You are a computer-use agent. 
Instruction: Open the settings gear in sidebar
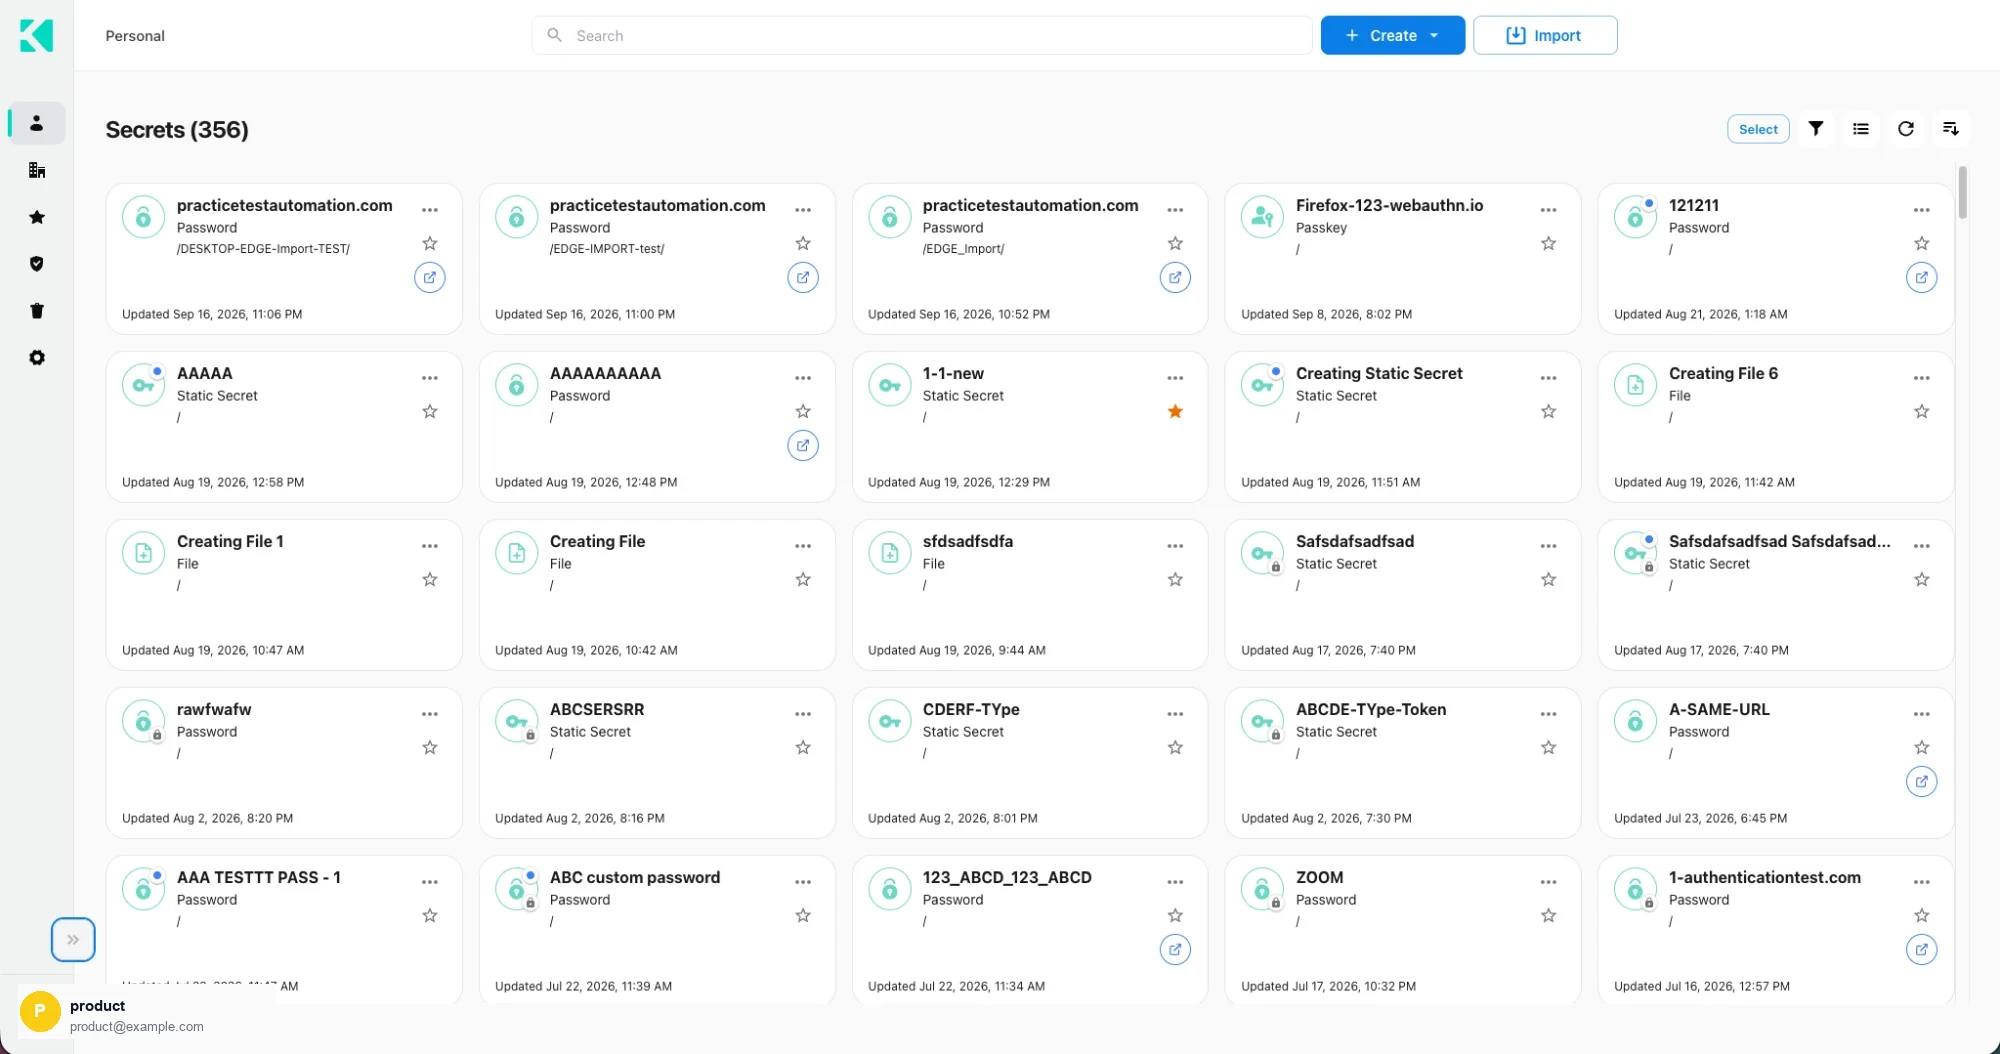click(x=37, y=358)
